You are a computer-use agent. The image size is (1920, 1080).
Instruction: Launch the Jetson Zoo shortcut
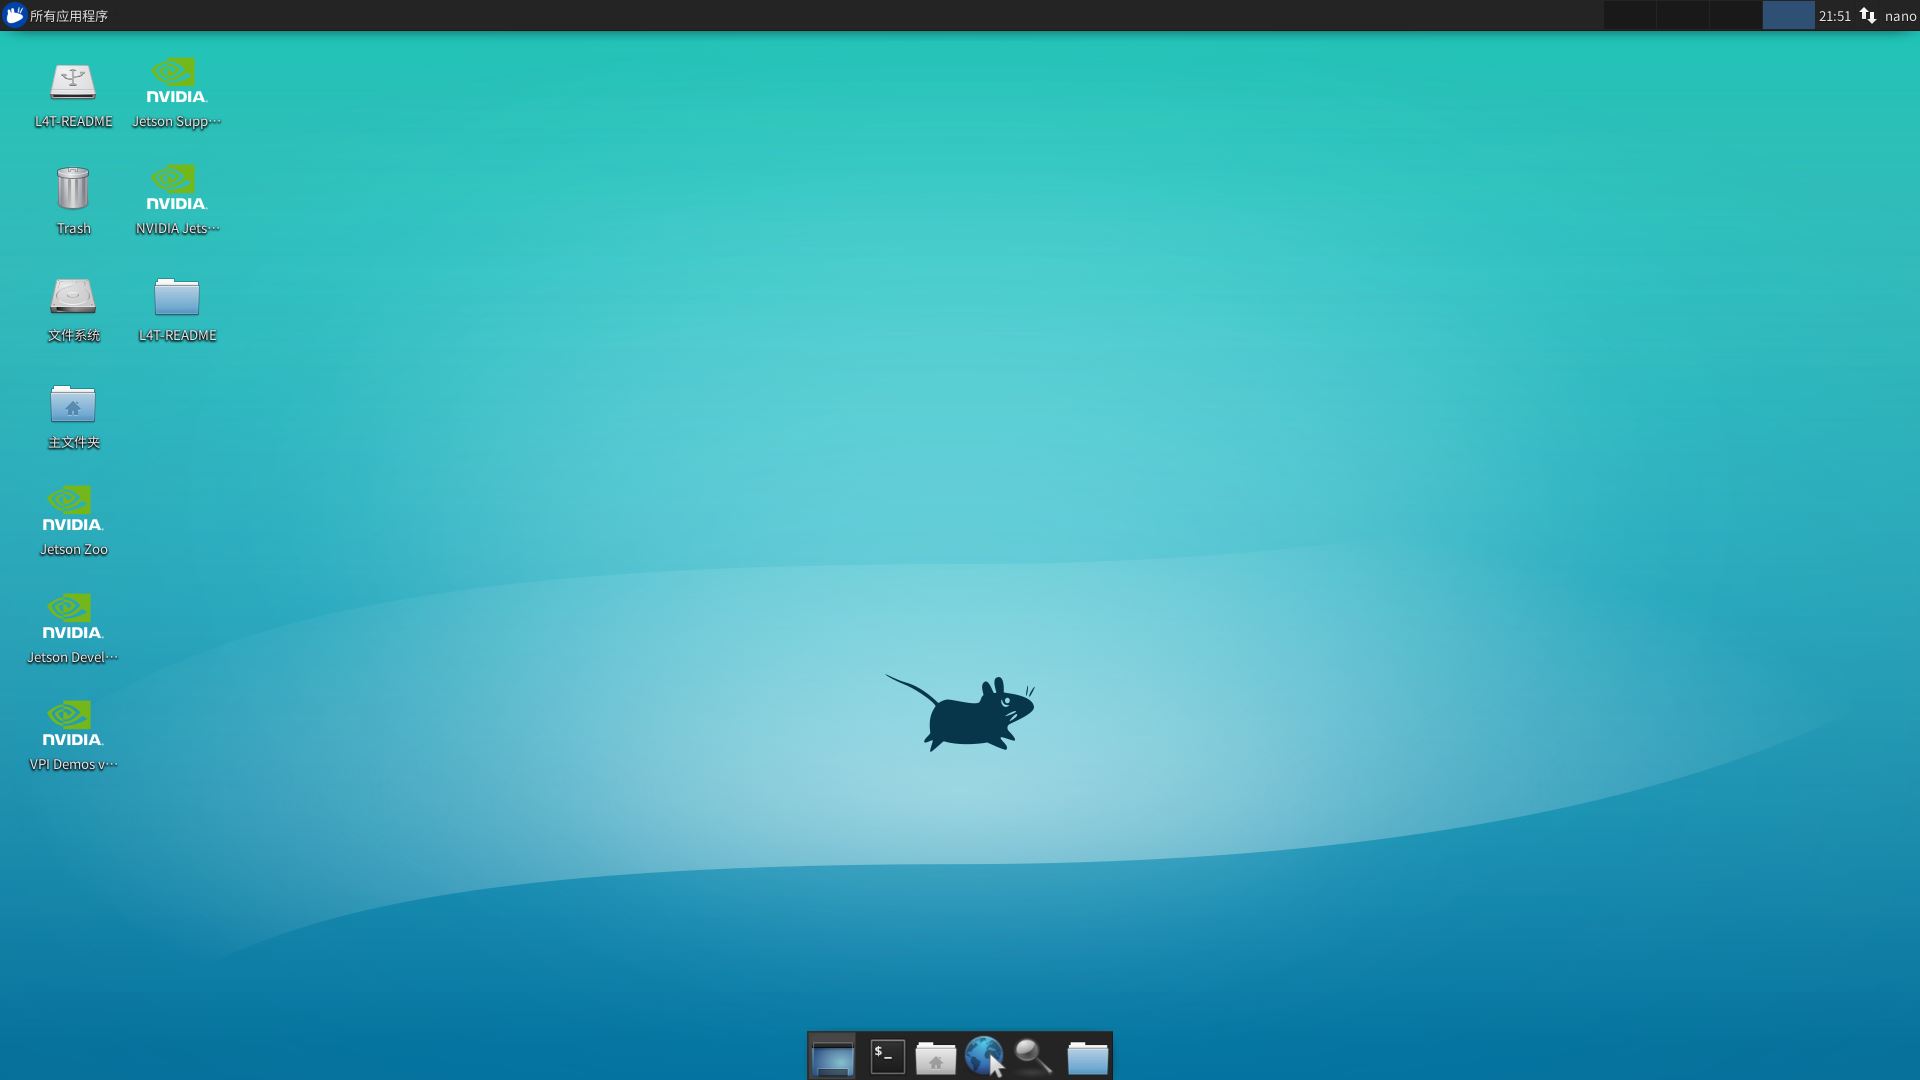73,510
